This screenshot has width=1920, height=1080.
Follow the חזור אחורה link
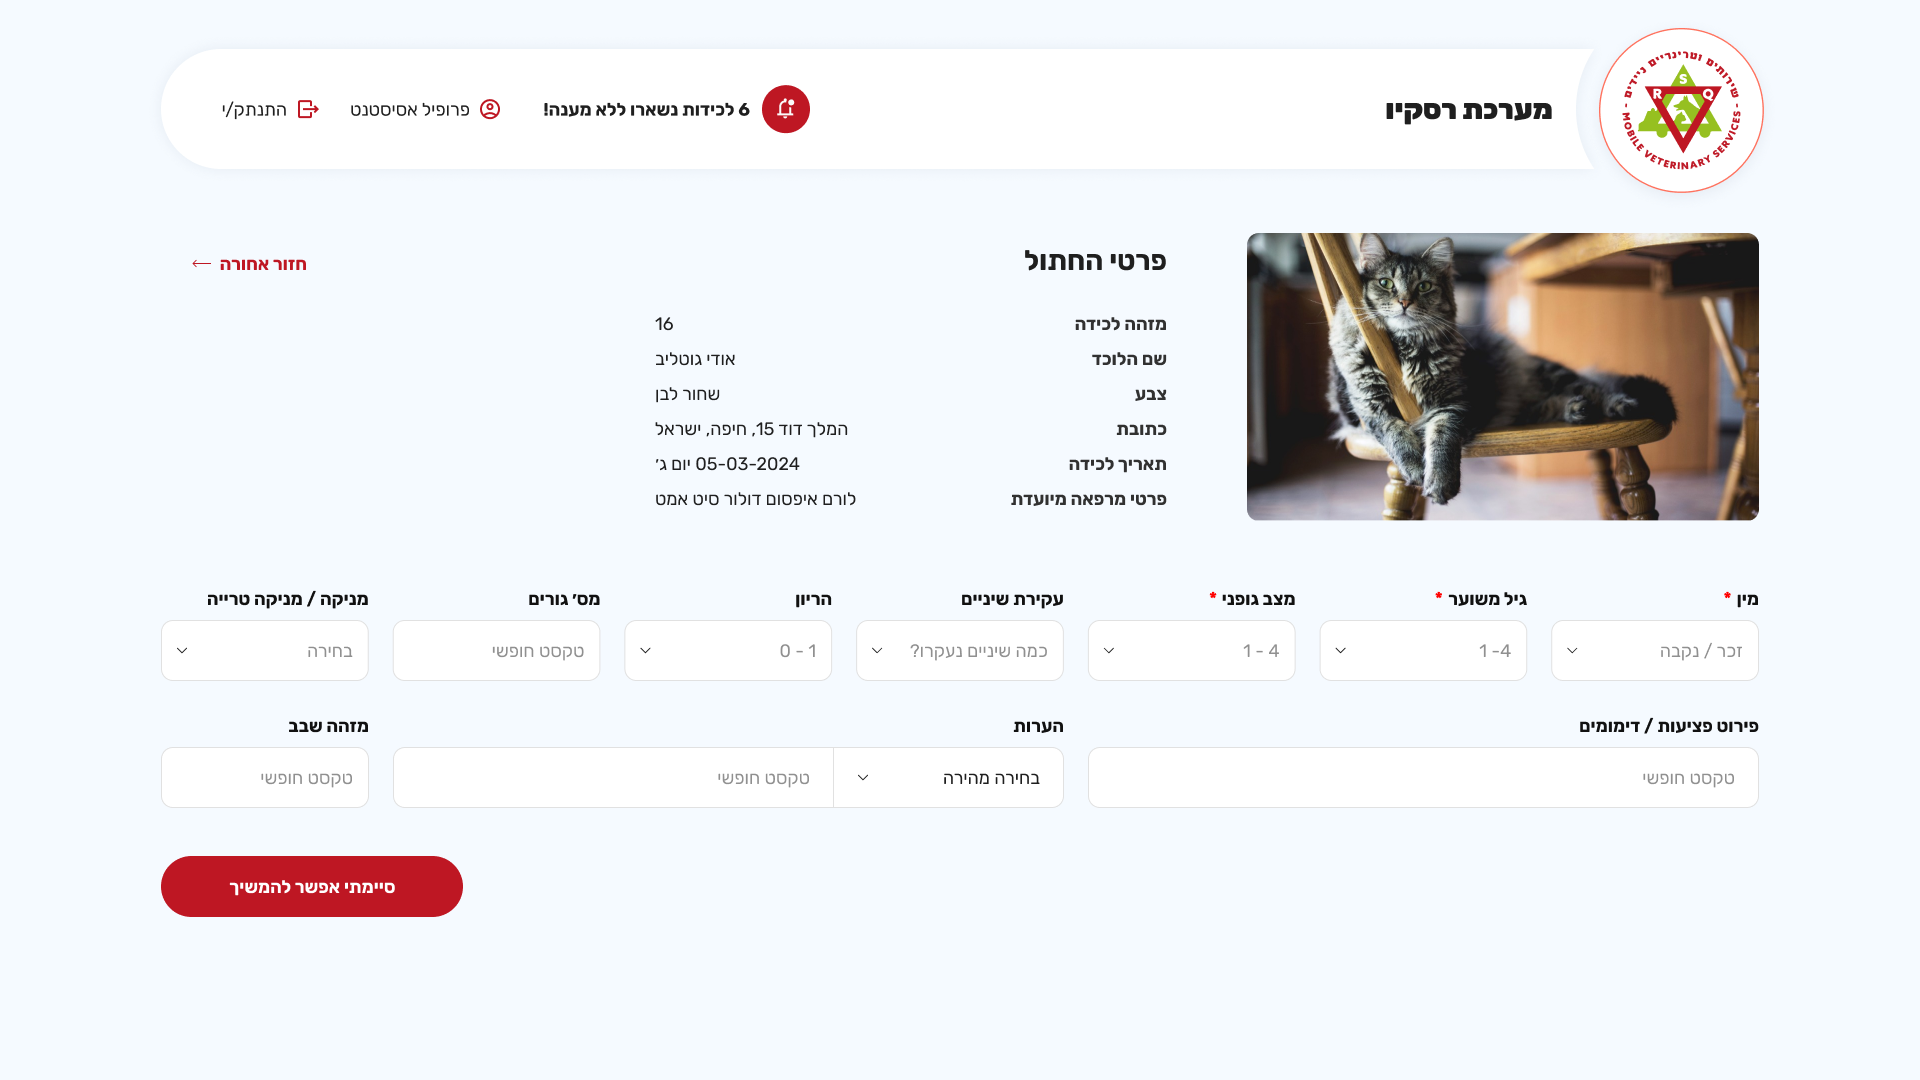coord(263,264)
